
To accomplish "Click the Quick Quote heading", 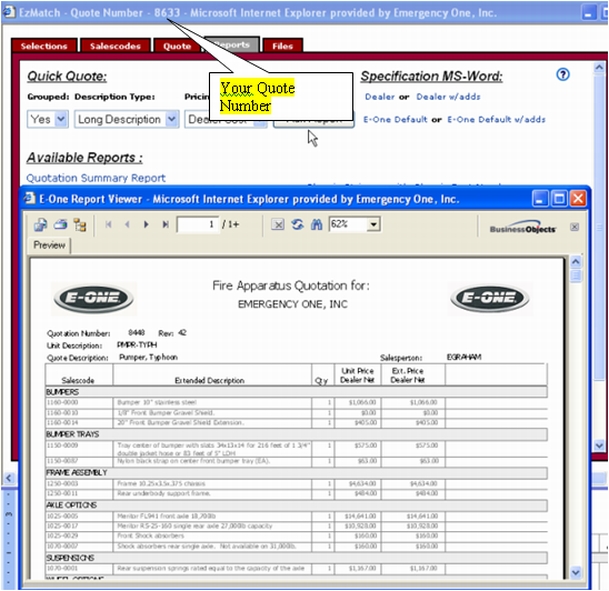I will pyautogui.click(x=67, y=76).
